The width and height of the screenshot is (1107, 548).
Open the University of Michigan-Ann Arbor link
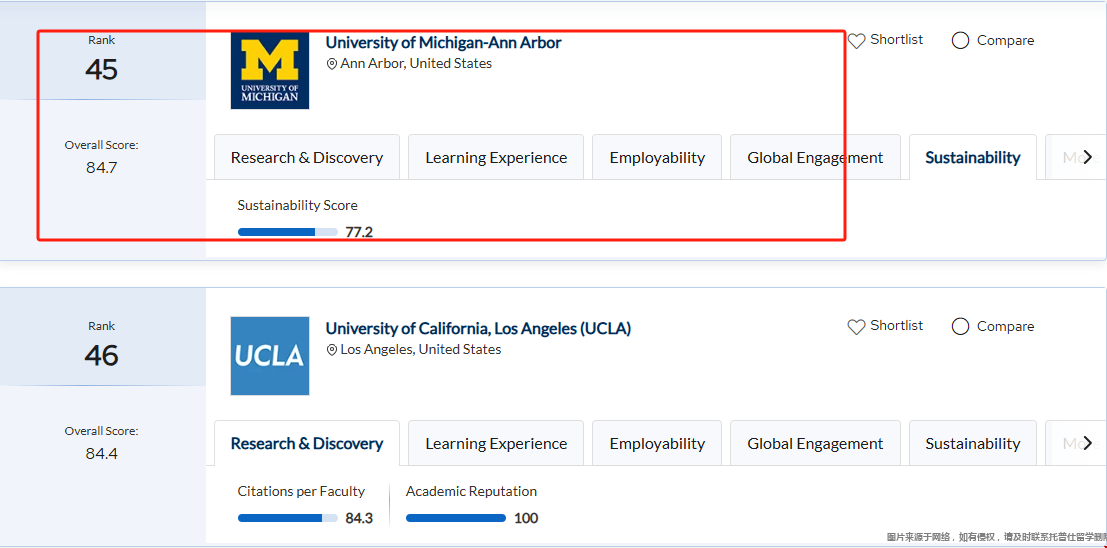click(x=443, y=43)
